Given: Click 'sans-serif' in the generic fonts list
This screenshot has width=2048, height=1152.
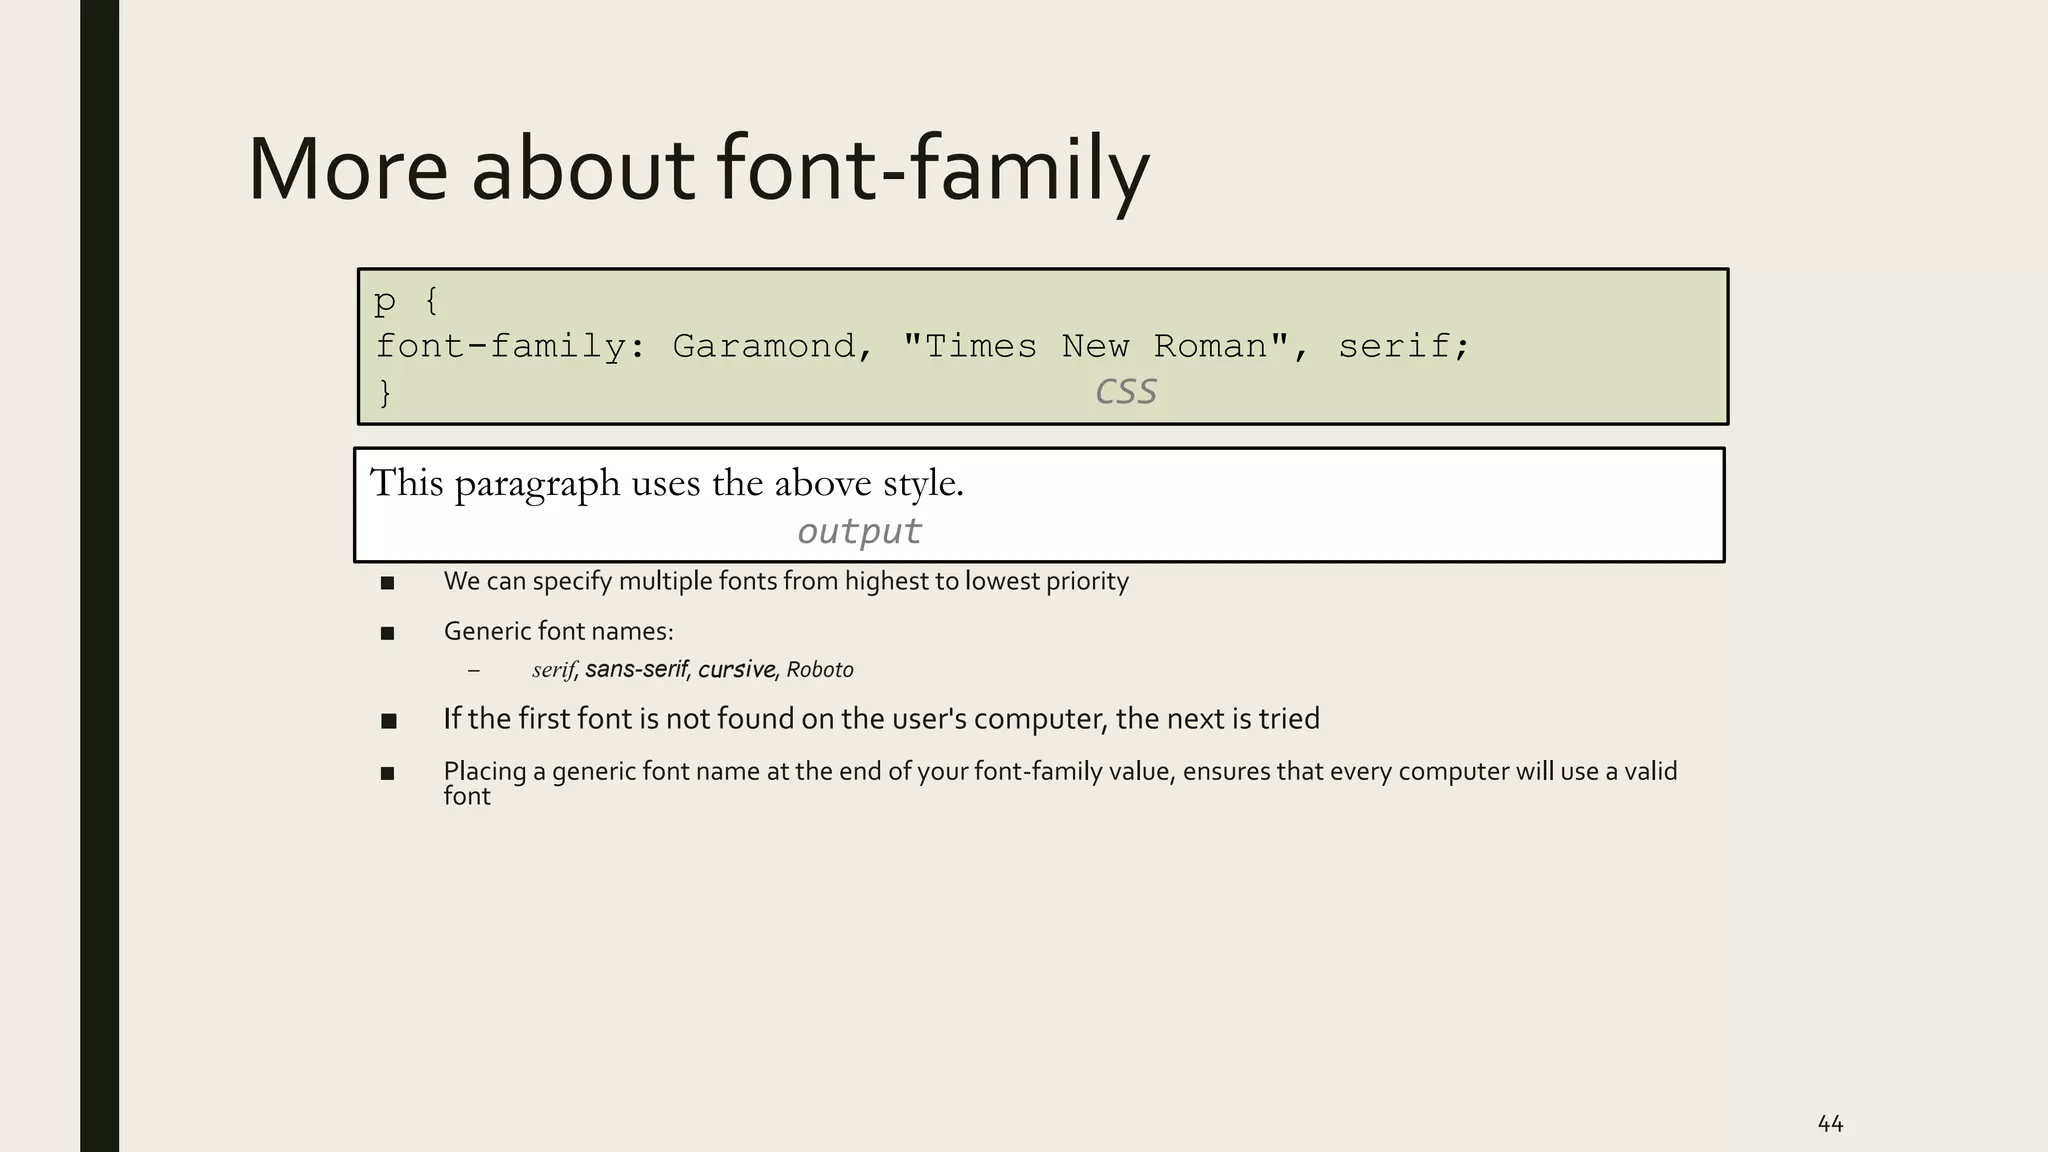Looking at the screenshot, I should tap(636, 669).
